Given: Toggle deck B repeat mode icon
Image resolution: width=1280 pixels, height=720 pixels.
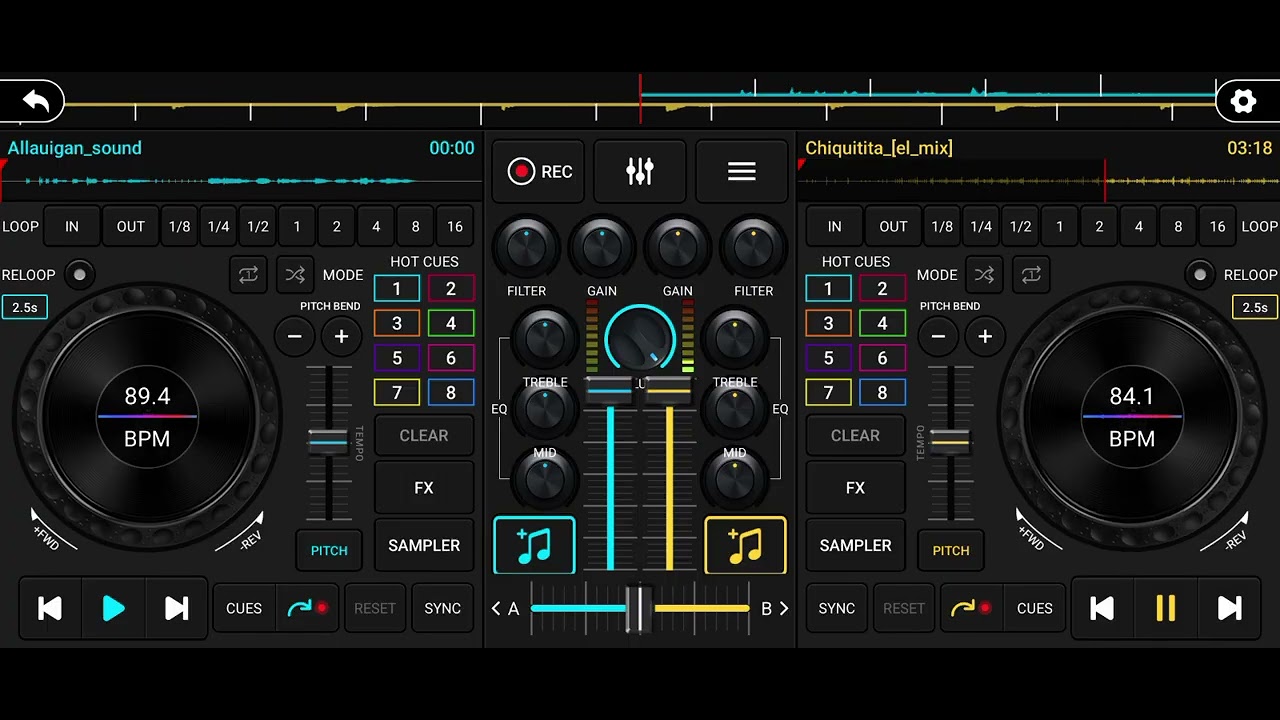Looking at the screenshot, I should pyautogui.click(x=1031, y=274).
